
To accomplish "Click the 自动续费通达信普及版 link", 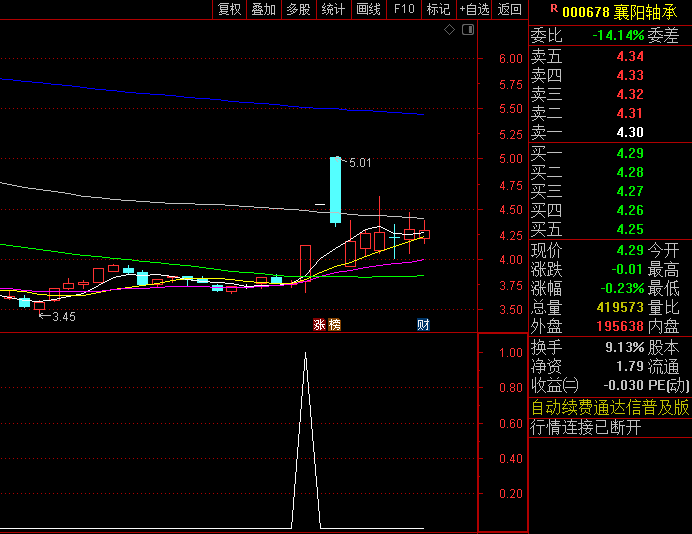I will [610, 407].
